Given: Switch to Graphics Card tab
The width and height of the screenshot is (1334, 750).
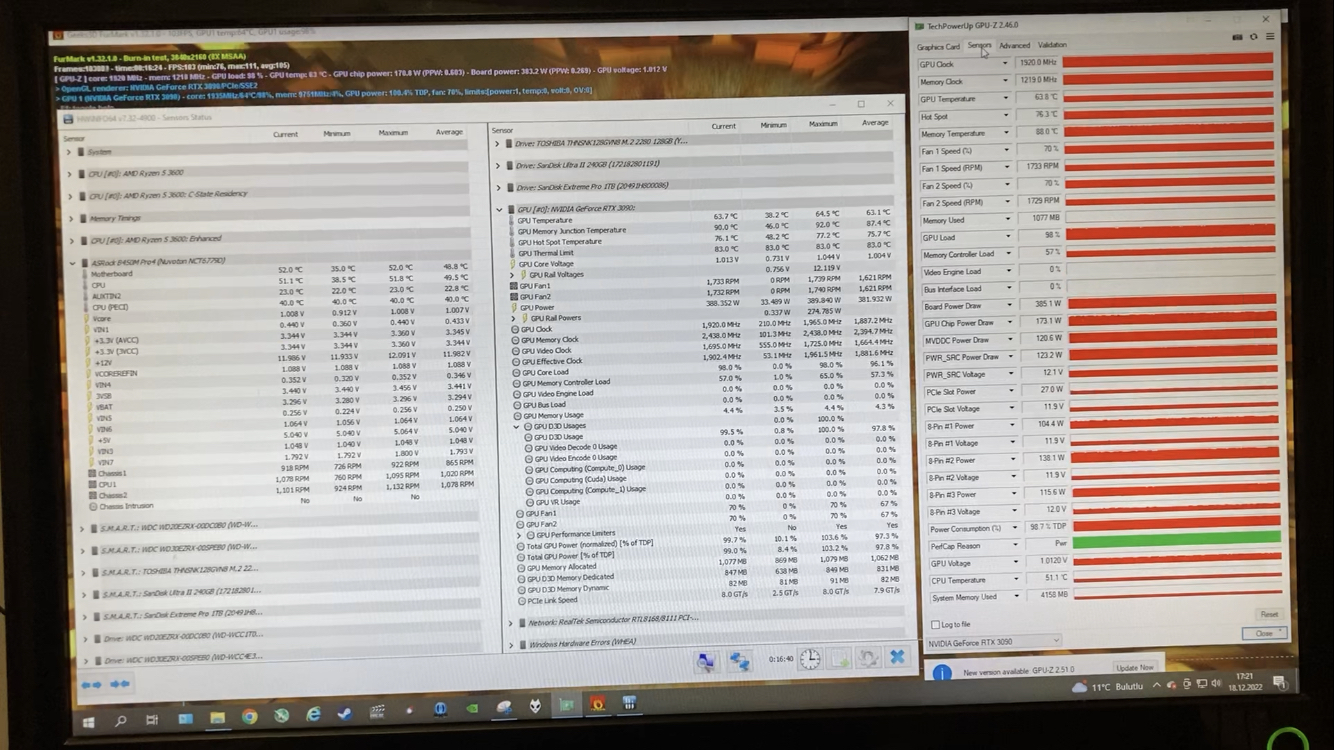Looking at the screenshot, I should tap(938, 47).
